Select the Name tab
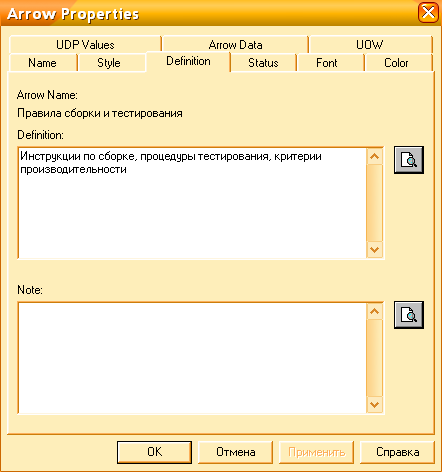 42,63
